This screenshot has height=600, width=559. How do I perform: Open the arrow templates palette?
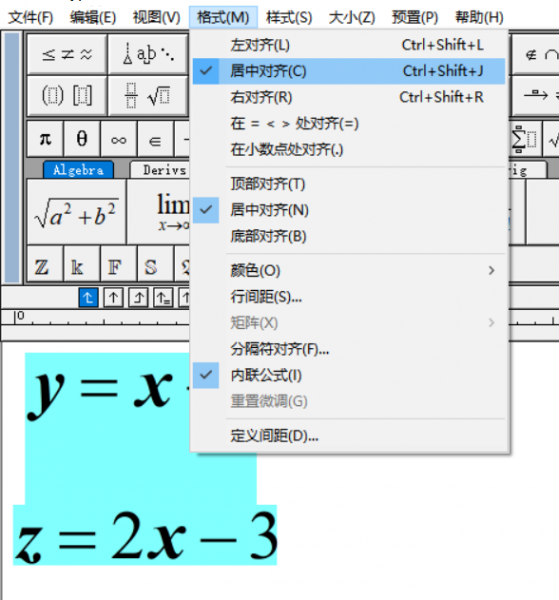click(536, 95)
